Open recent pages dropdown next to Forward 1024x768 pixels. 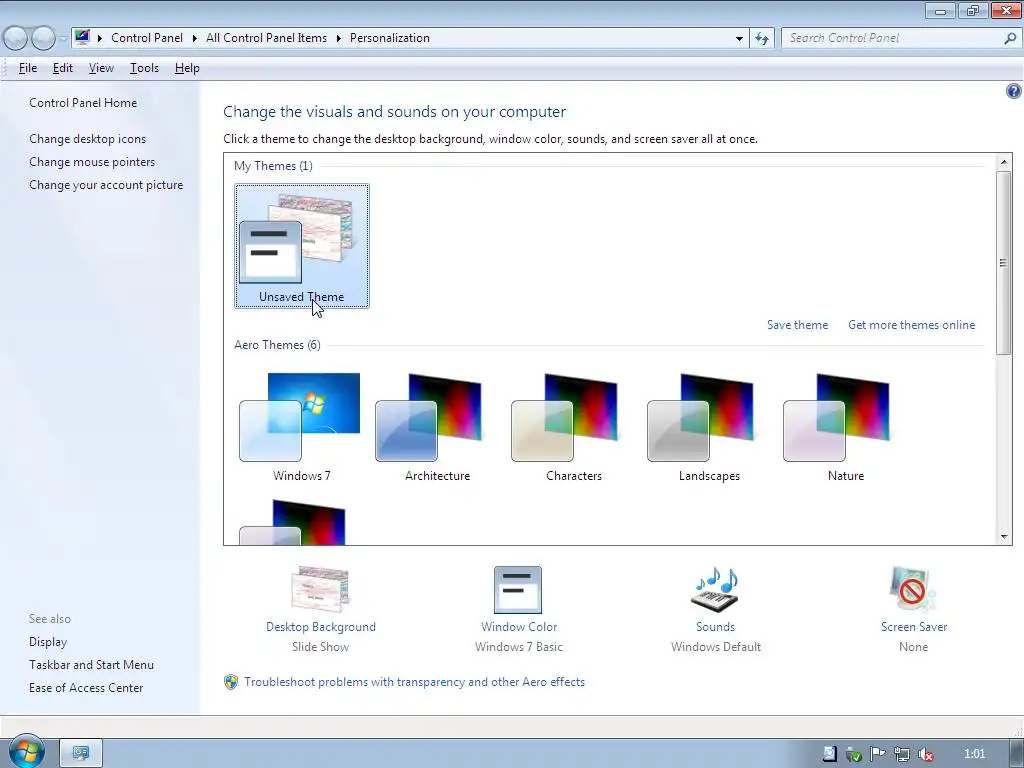click(x=63, y=39)
